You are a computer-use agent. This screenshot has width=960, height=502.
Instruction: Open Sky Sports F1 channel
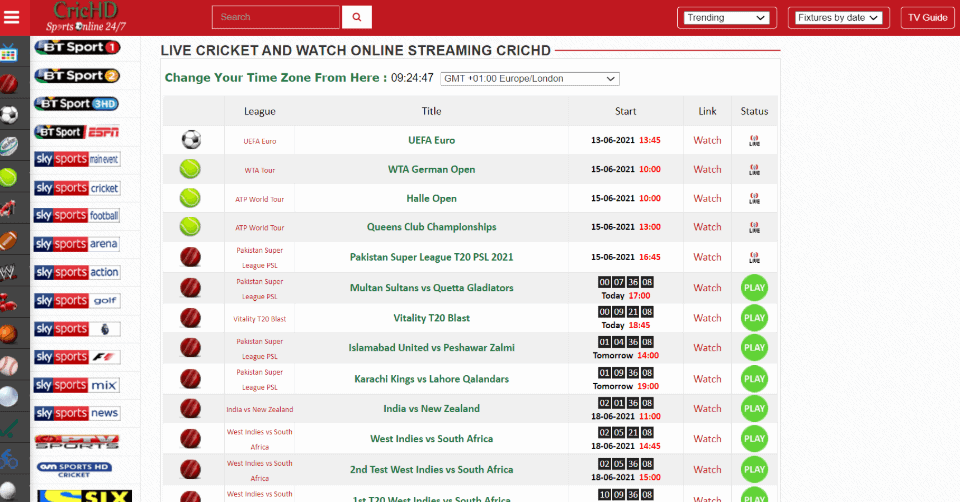tap(77, 357)
